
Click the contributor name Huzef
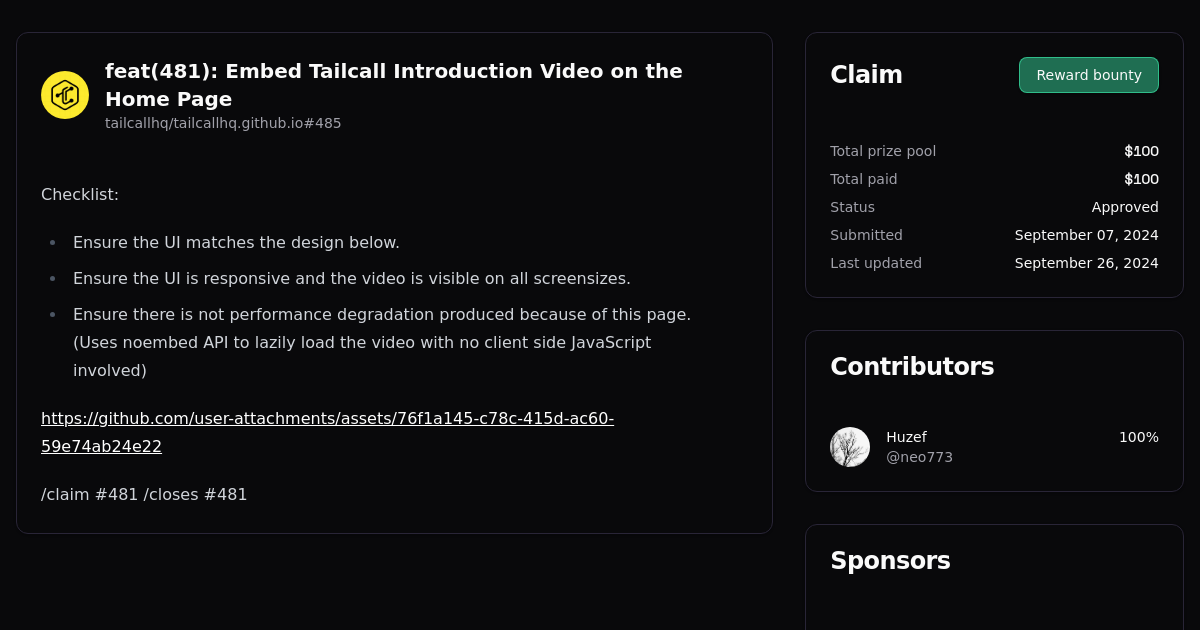click(x=906, y=437)
